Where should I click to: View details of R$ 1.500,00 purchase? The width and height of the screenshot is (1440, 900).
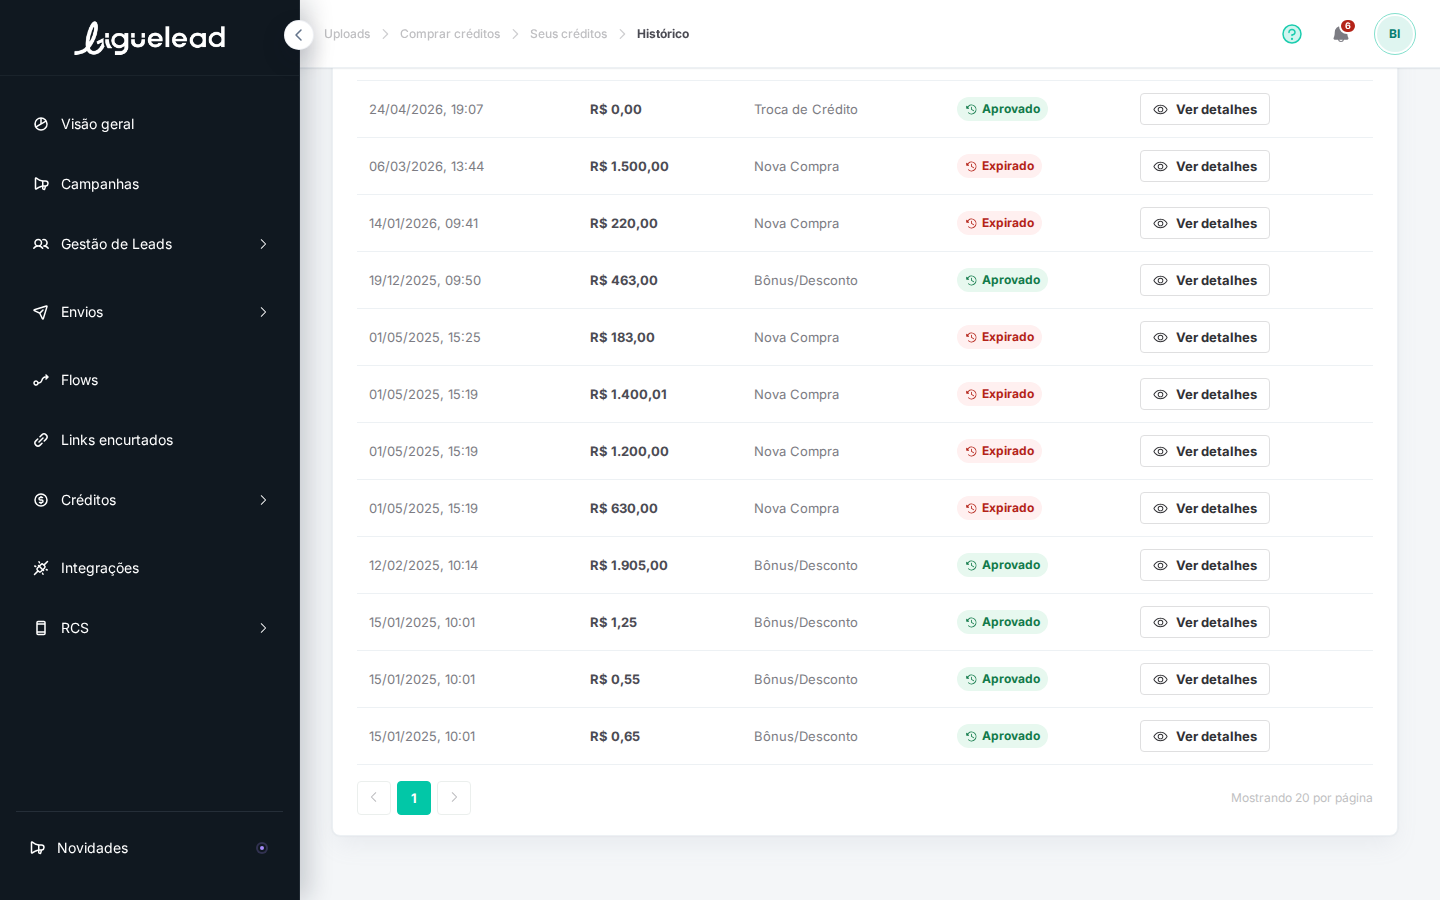pos(1205,166)
